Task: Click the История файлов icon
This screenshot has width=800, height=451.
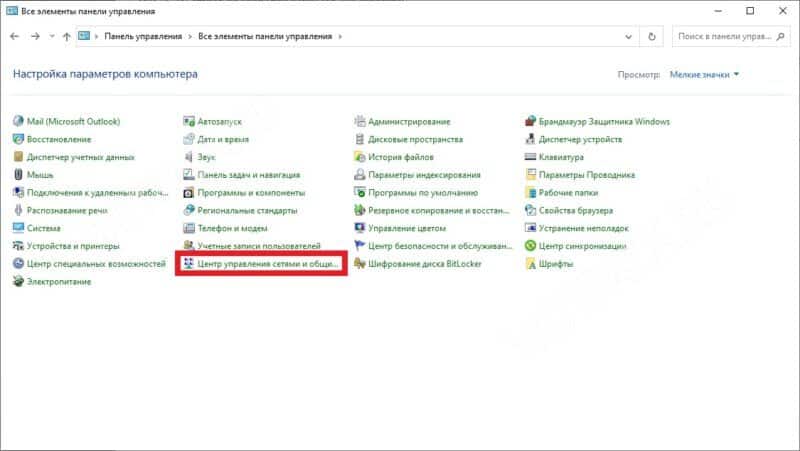Action: coord(360,158)
